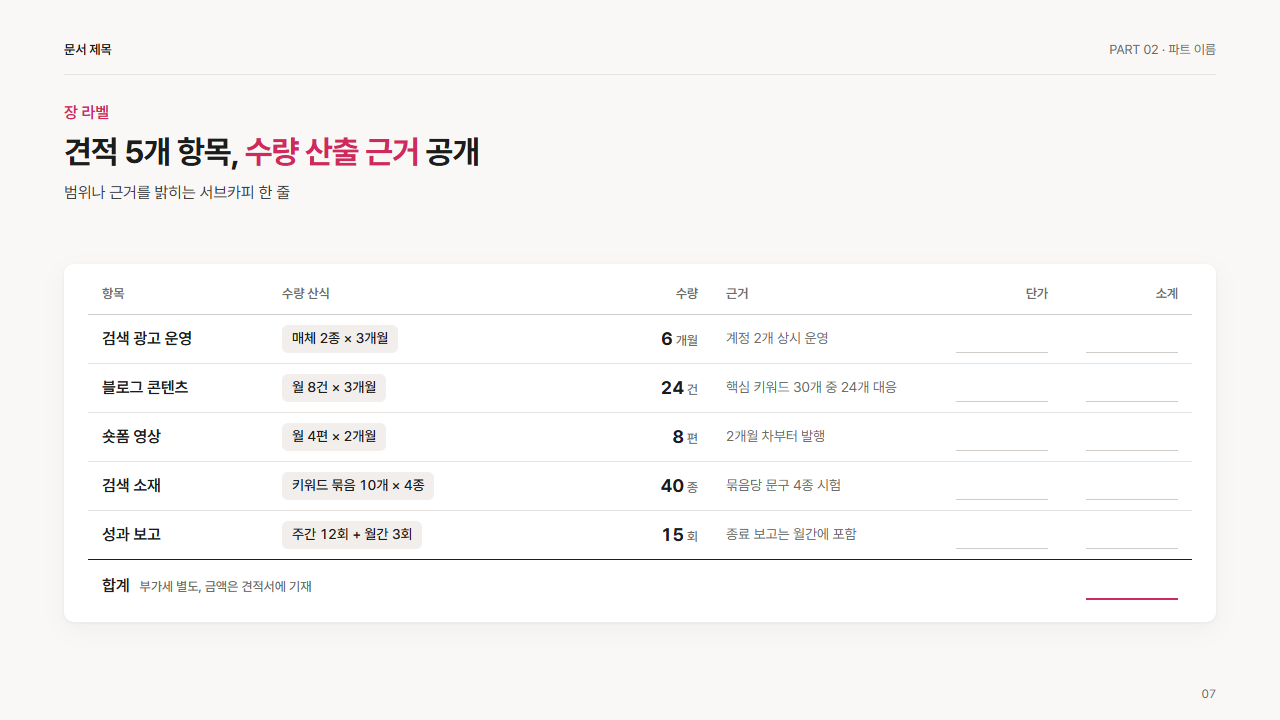The height and width of the screenshot is (720, 1280).
Task: Select the row item '검색 광고 운영'
Action: point(147,339)
